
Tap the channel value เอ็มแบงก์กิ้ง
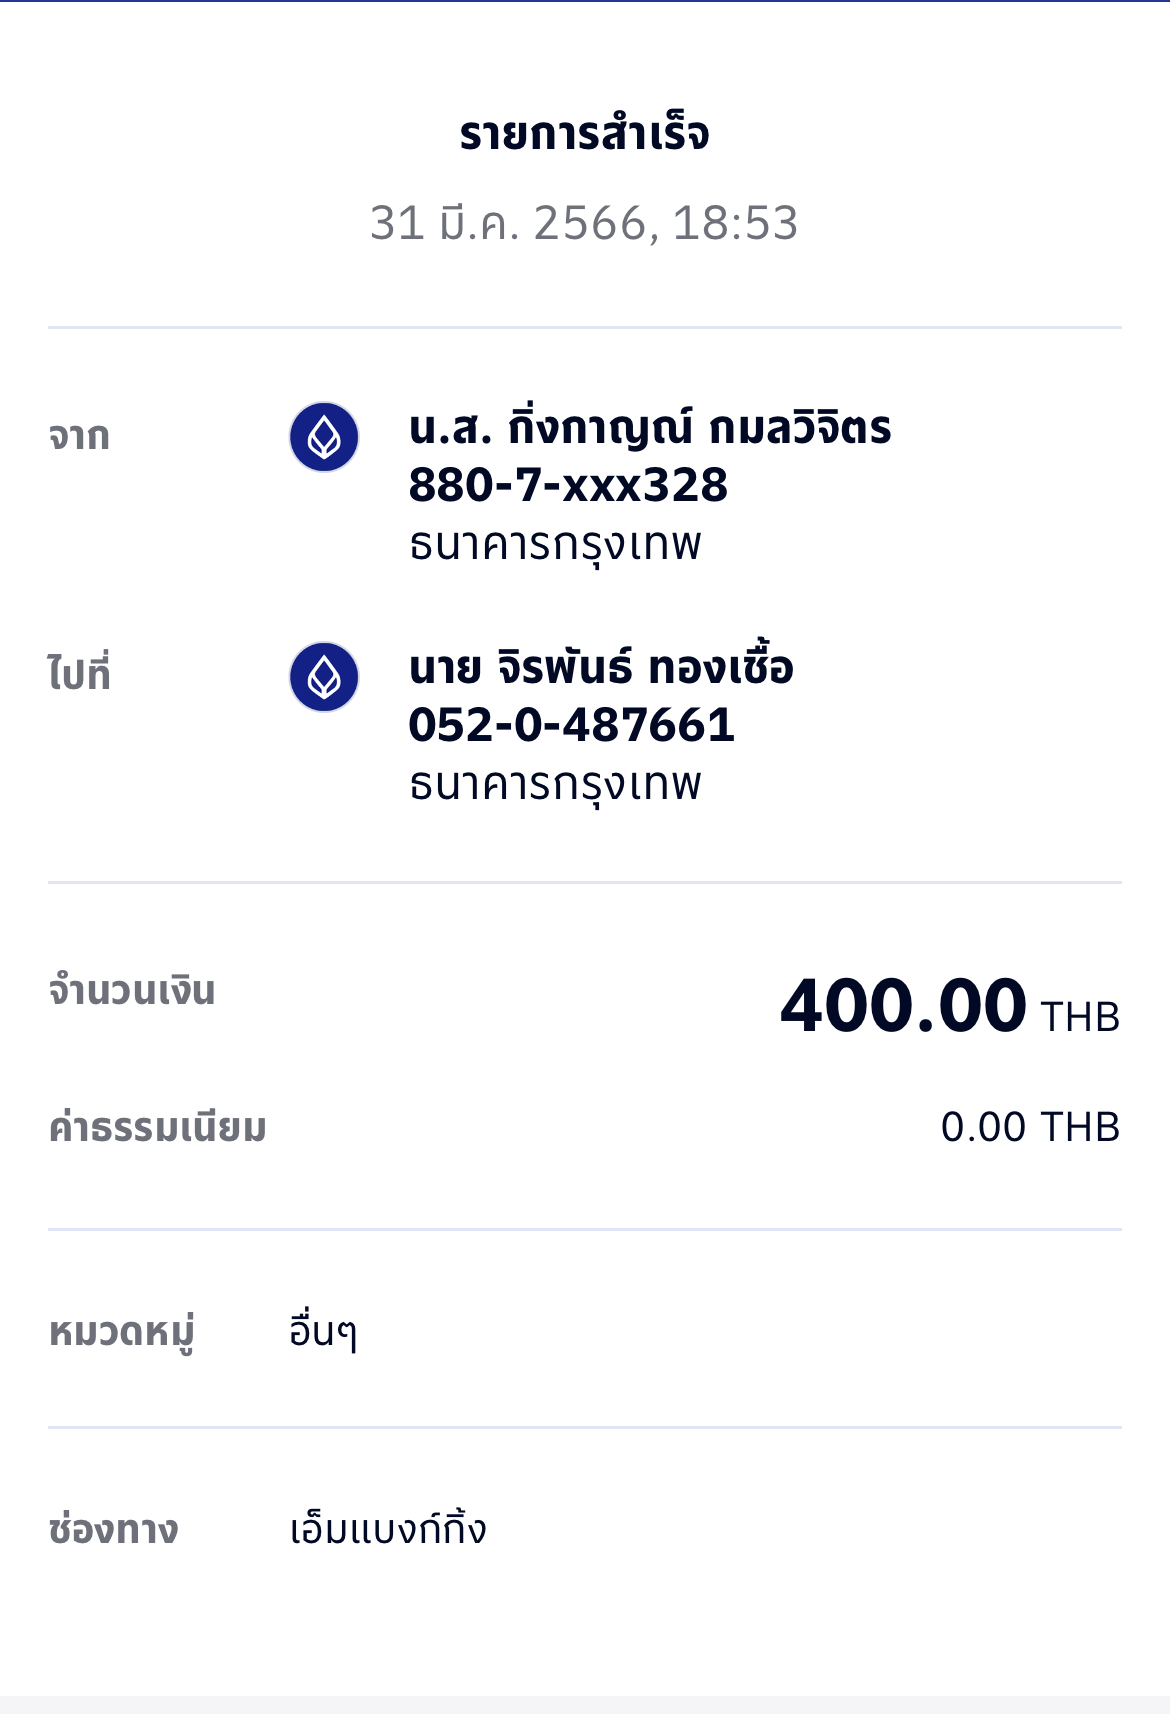(x=388, y=1530)
